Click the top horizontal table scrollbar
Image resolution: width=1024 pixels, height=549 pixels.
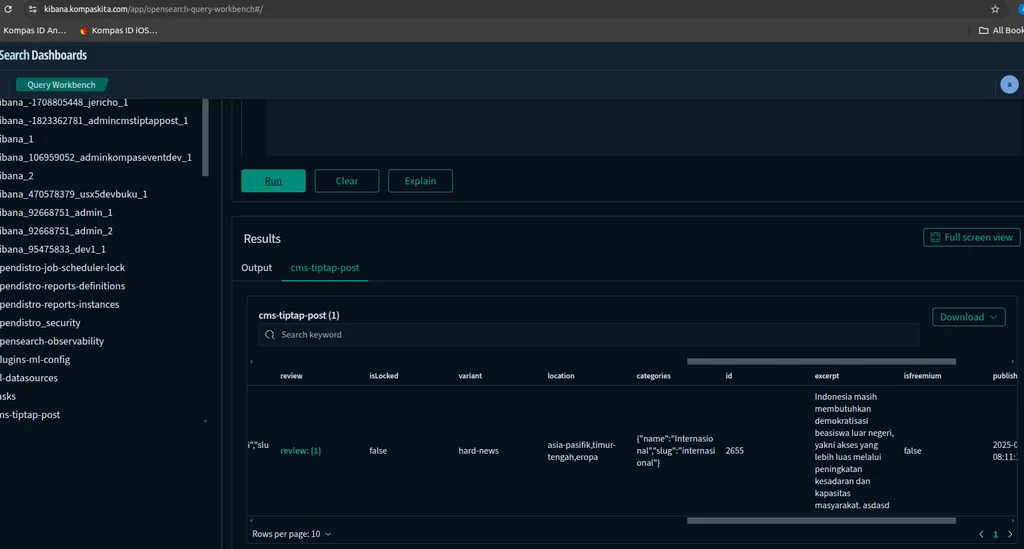[x=821, y=361]
